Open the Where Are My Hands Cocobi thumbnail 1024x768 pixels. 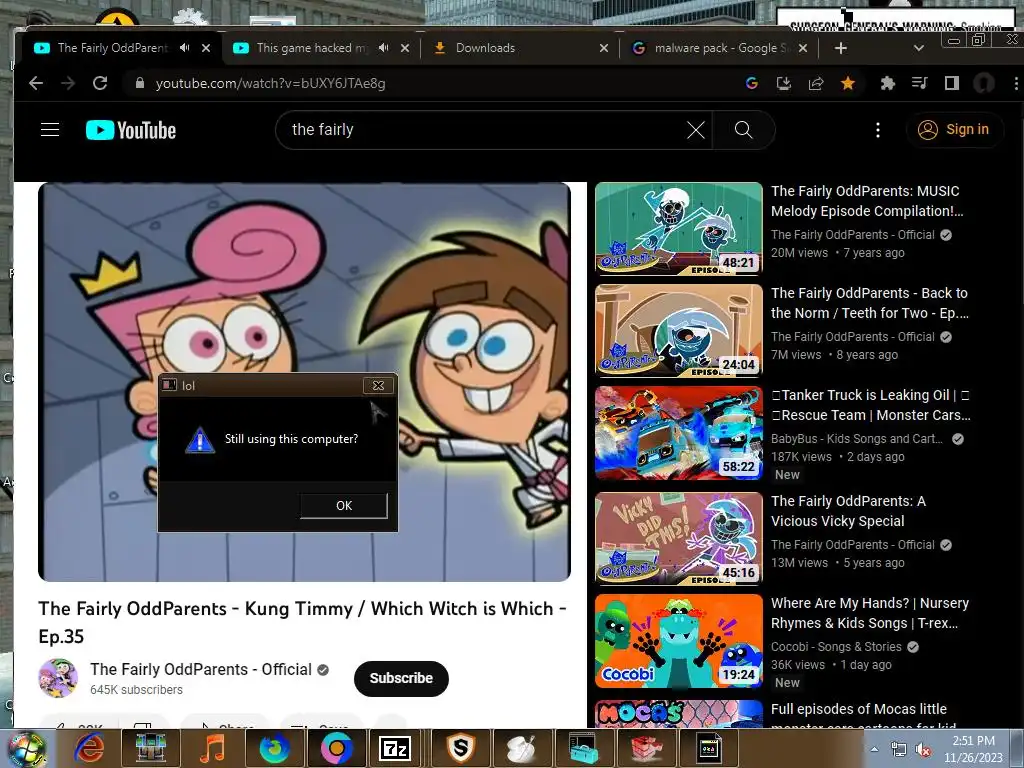679,641
